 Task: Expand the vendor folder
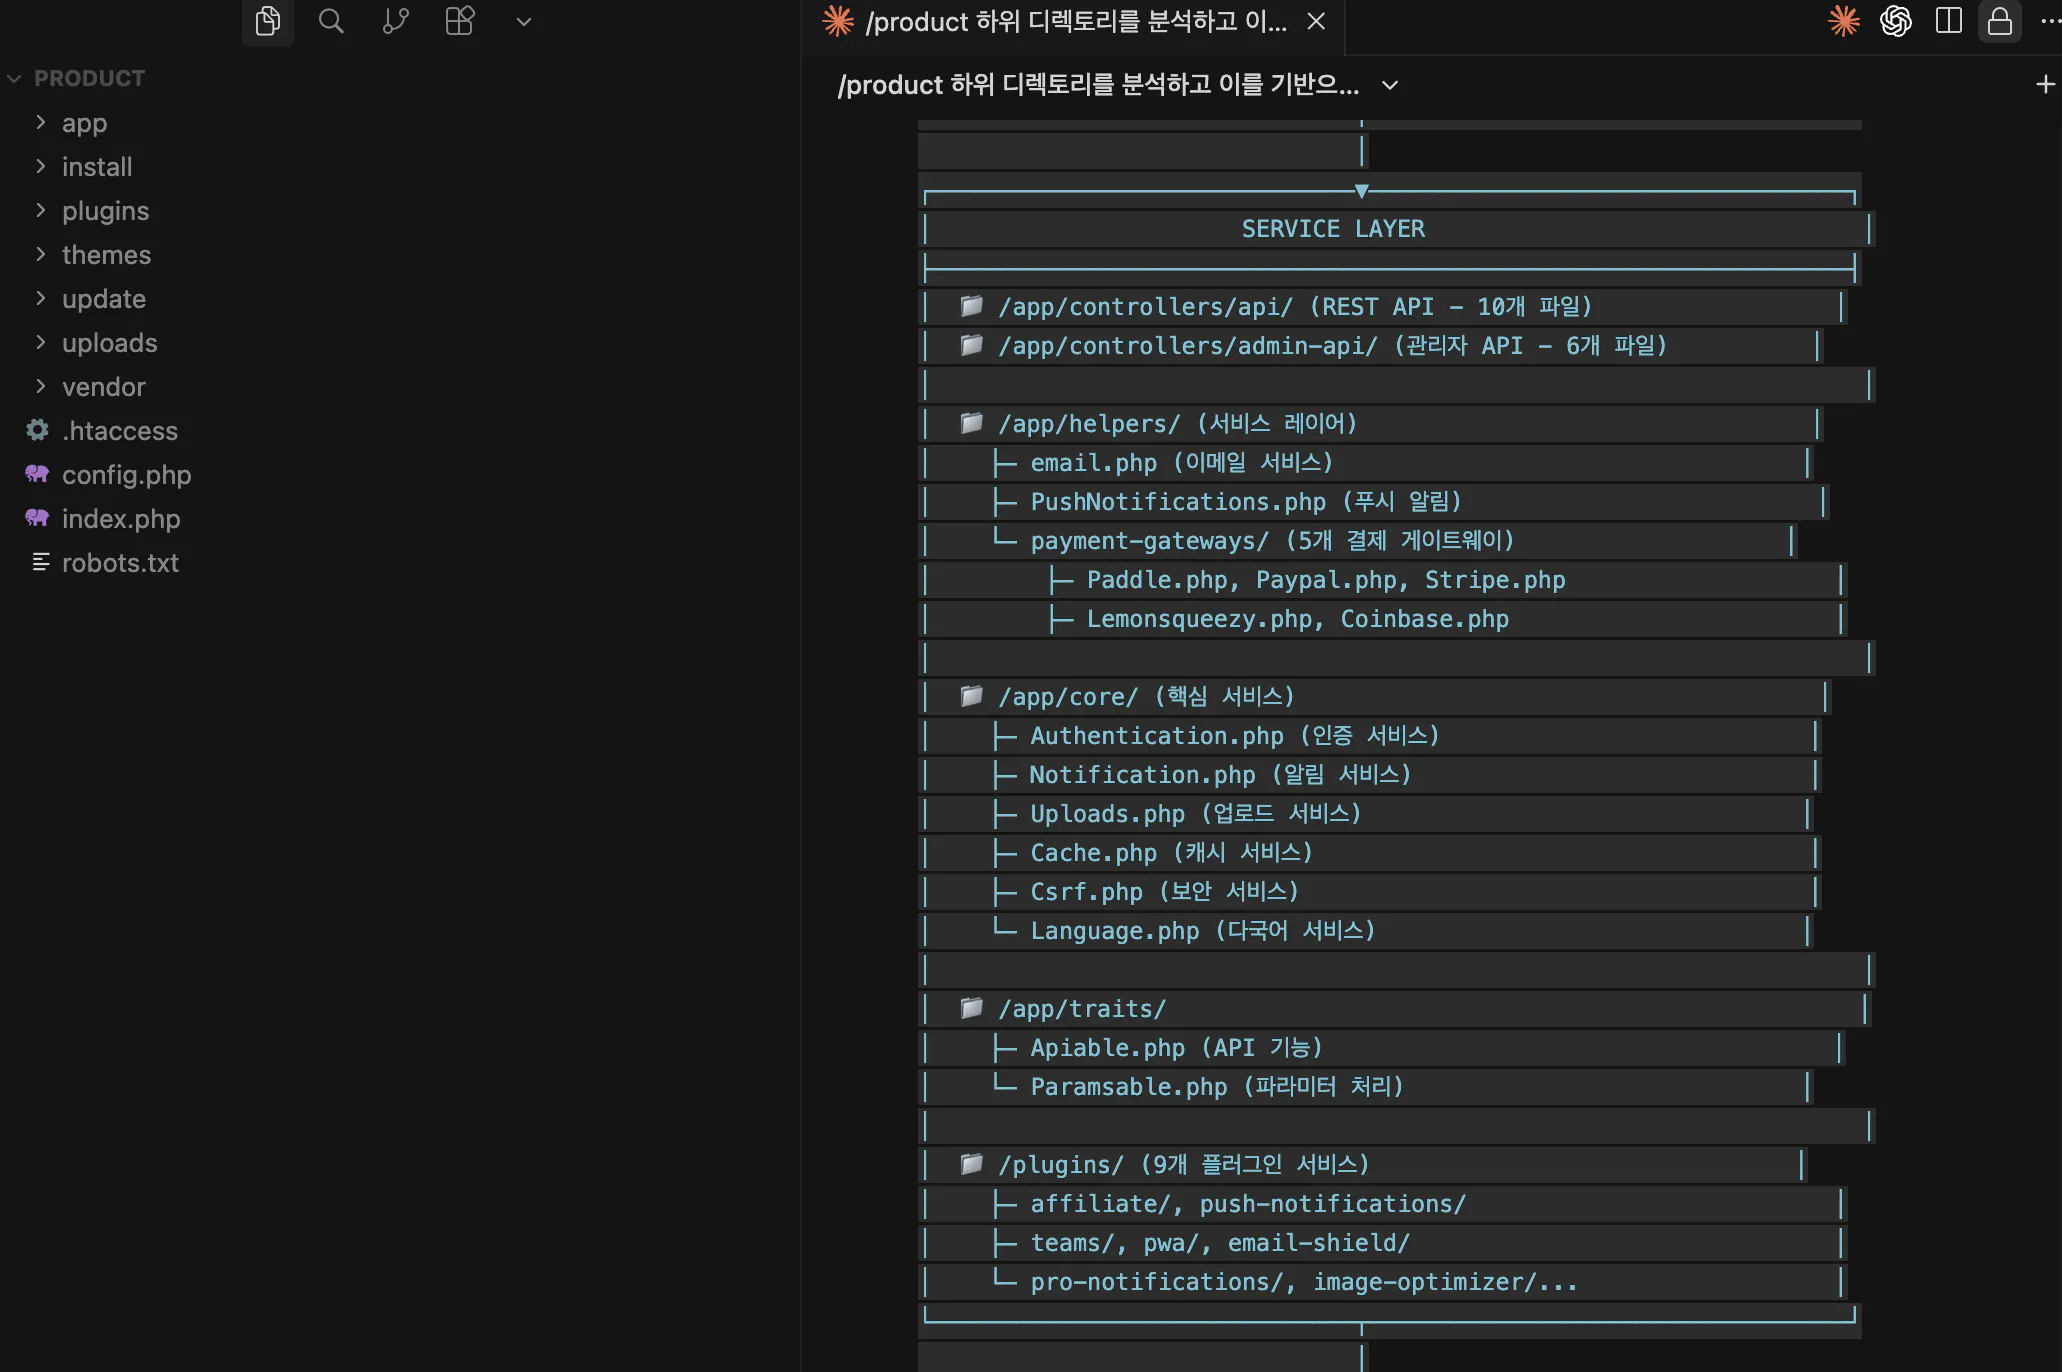pos(104,387)
